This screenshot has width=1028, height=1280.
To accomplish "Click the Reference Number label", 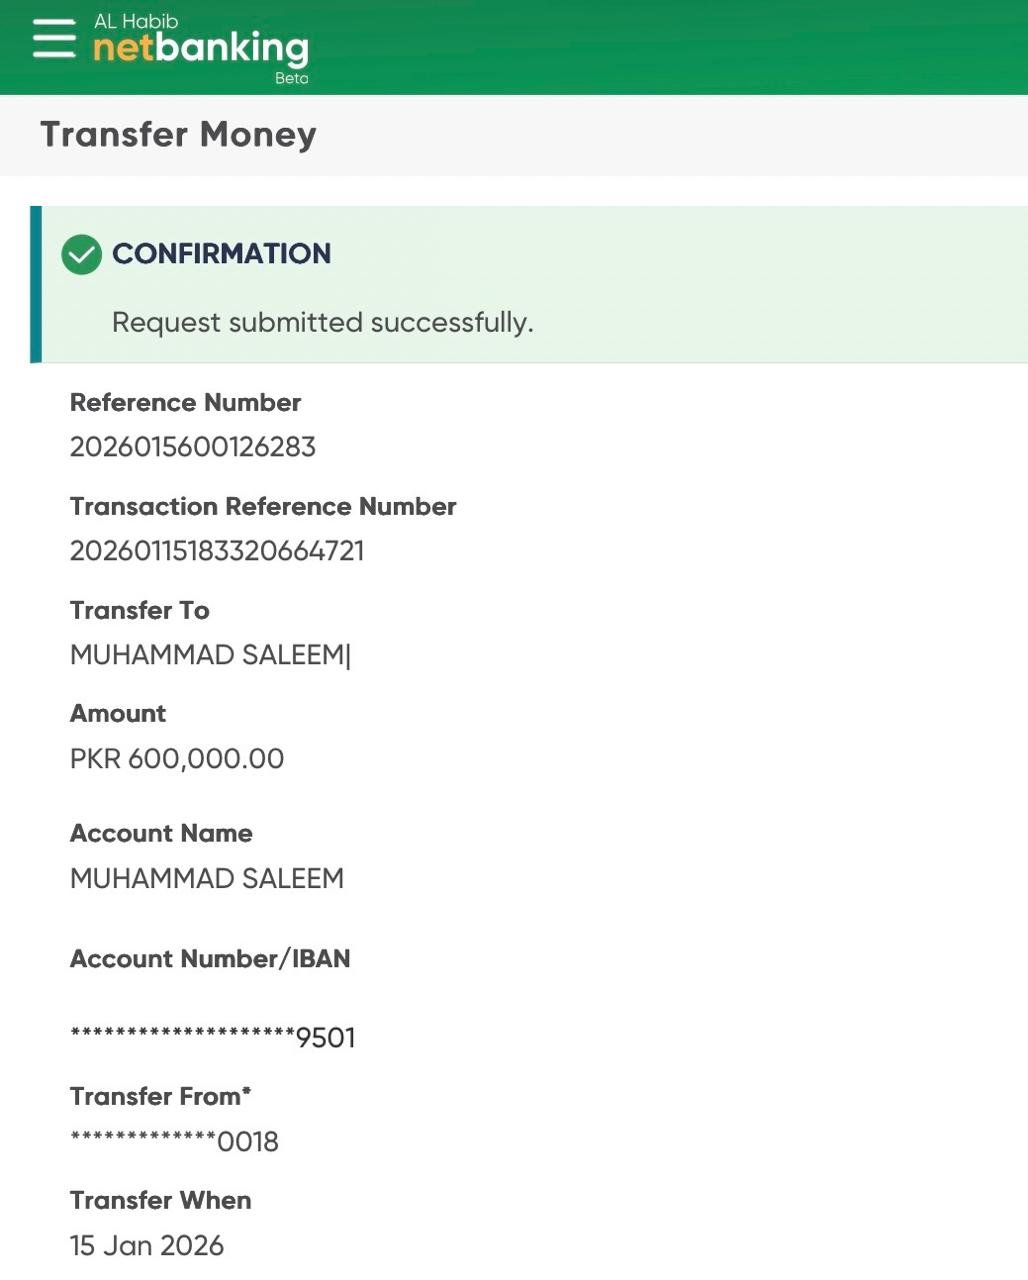I will (x=185, y=402).
